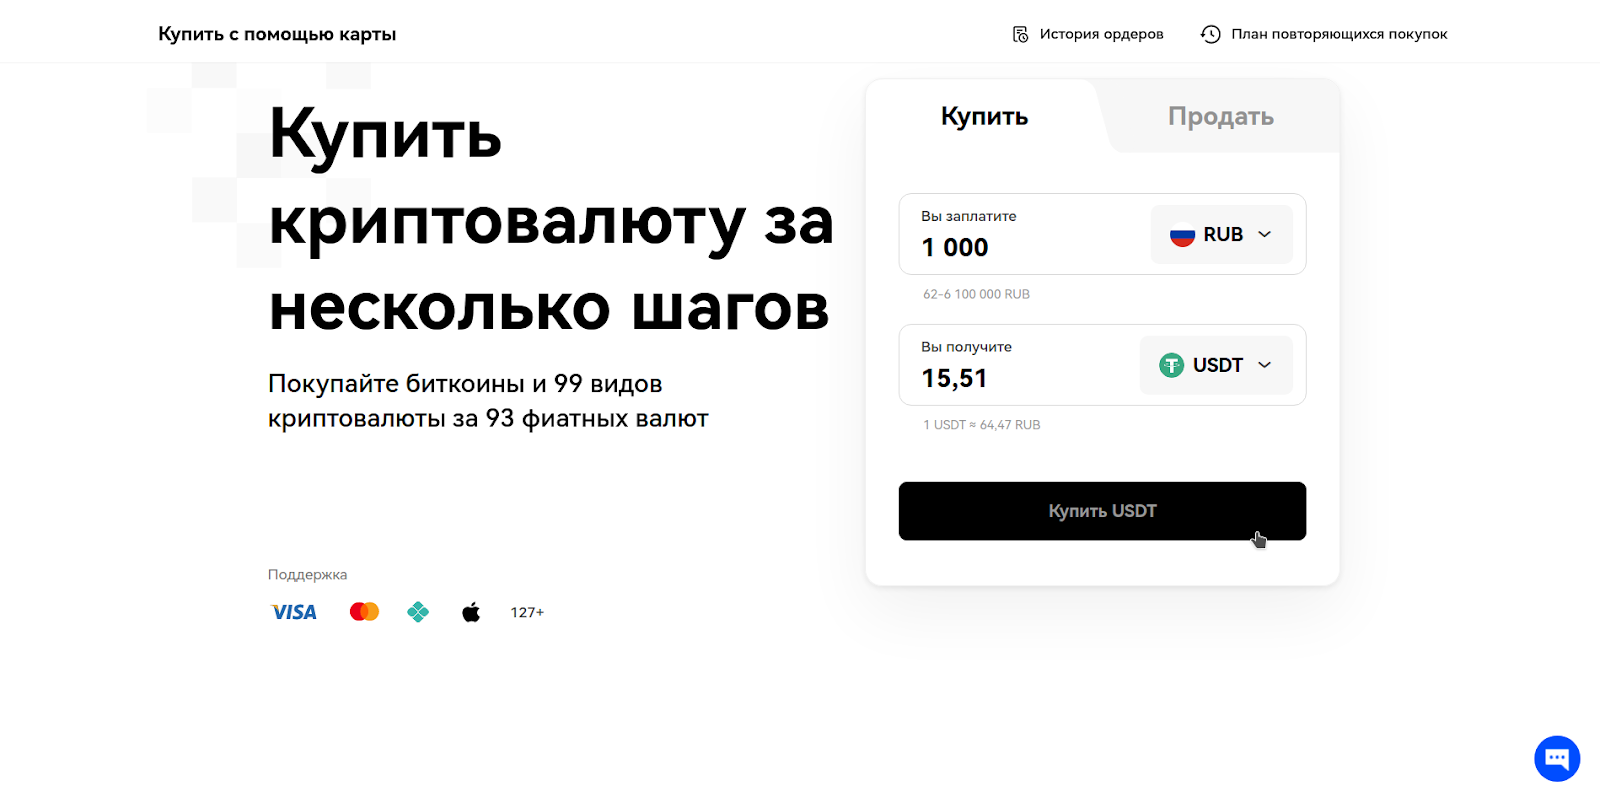Switch to the Купить tab
Image resolution: width=1600 pixels, height=792 pixels.
tap(984, 116)
